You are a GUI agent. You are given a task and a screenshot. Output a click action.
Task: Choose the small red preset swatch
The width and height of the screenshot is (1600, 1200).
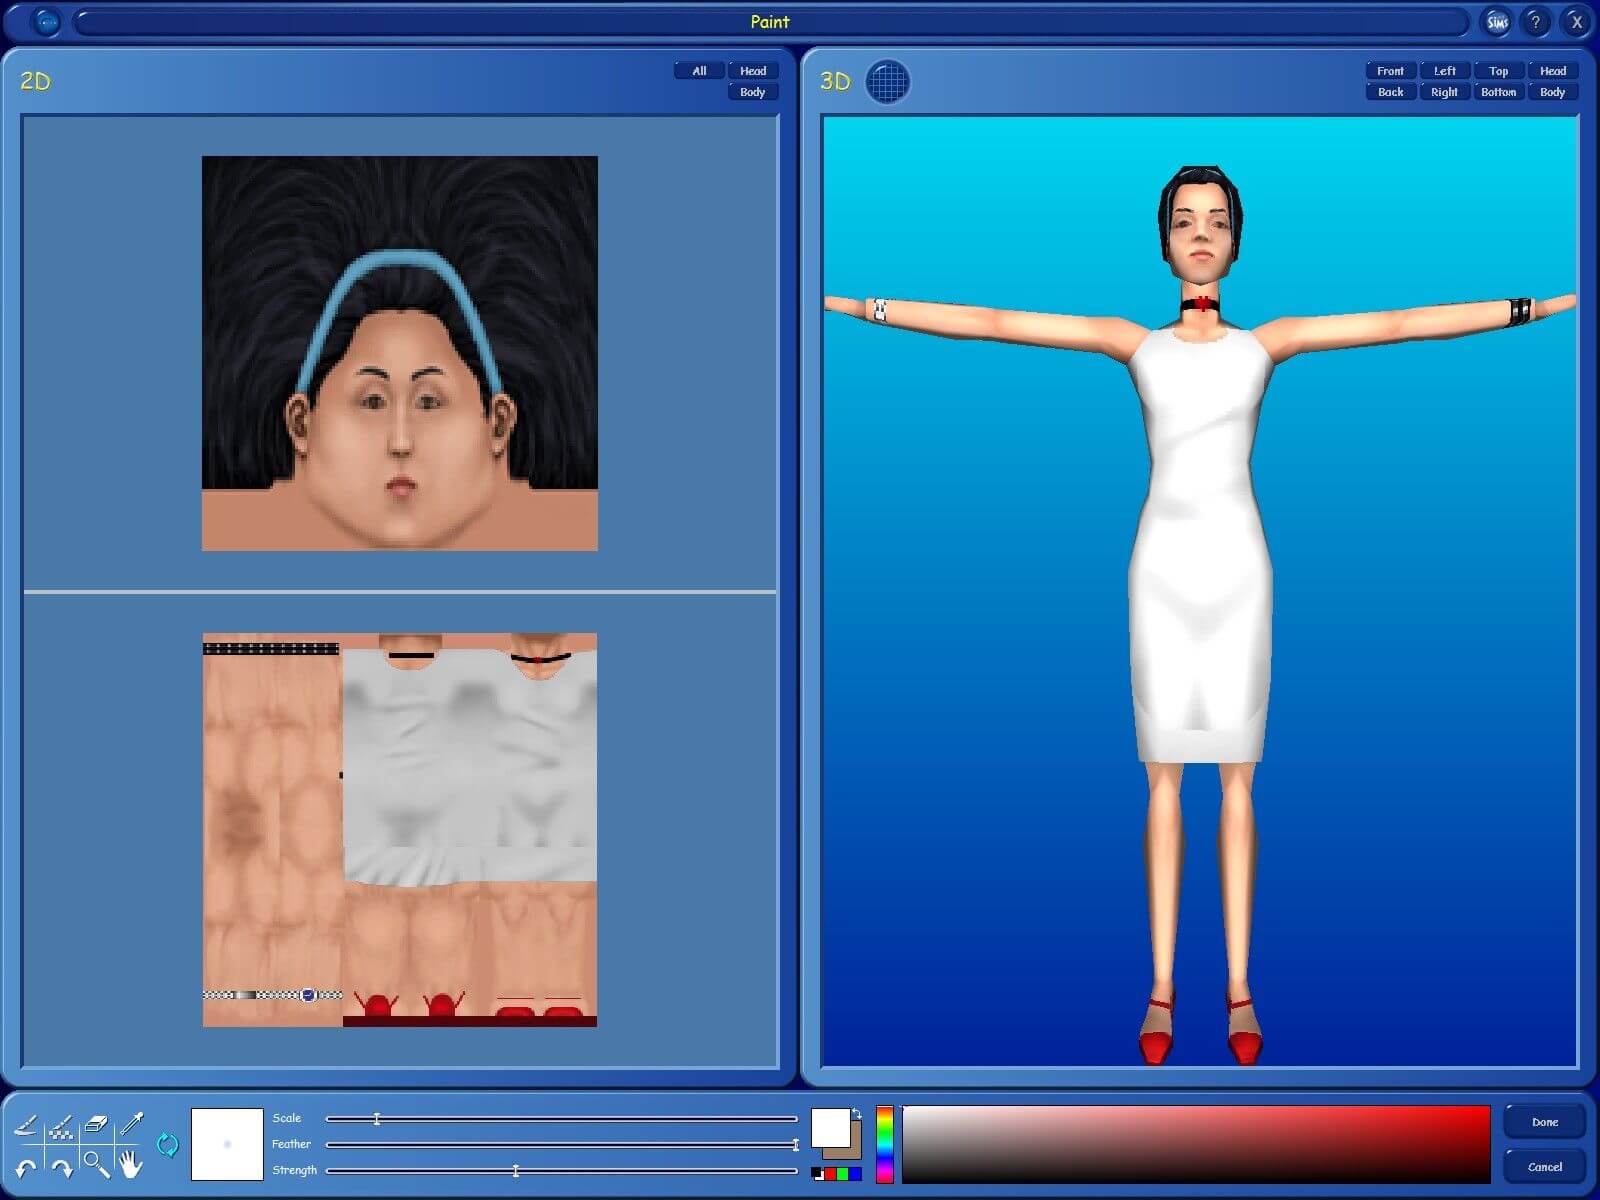(x=830, y=1174)
